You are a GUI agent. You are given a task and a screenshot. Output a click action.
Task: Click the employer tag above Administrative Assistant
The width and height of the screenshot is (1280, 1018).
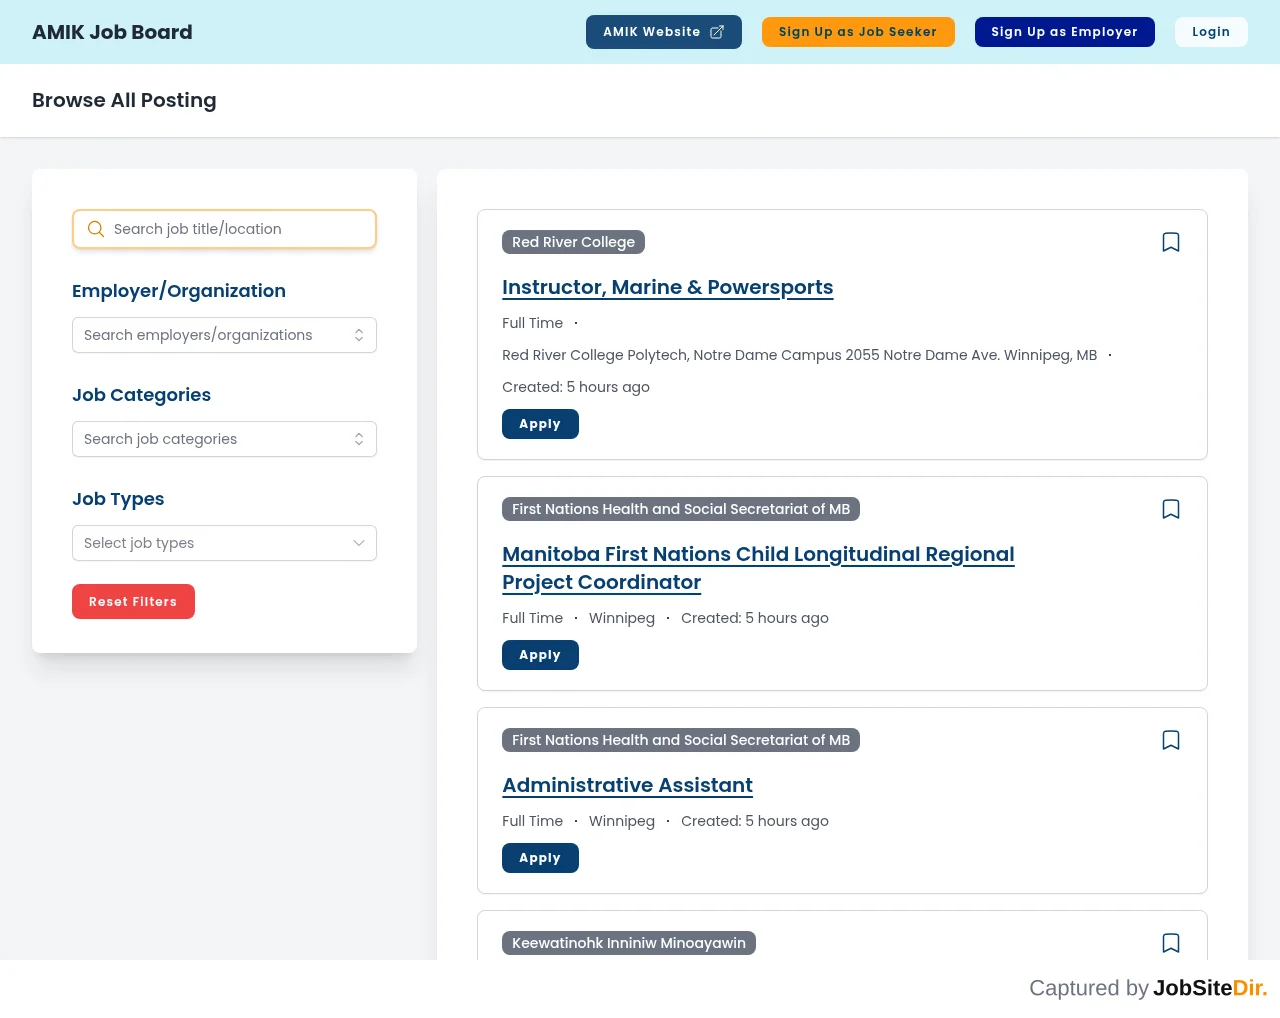[681, 740]
